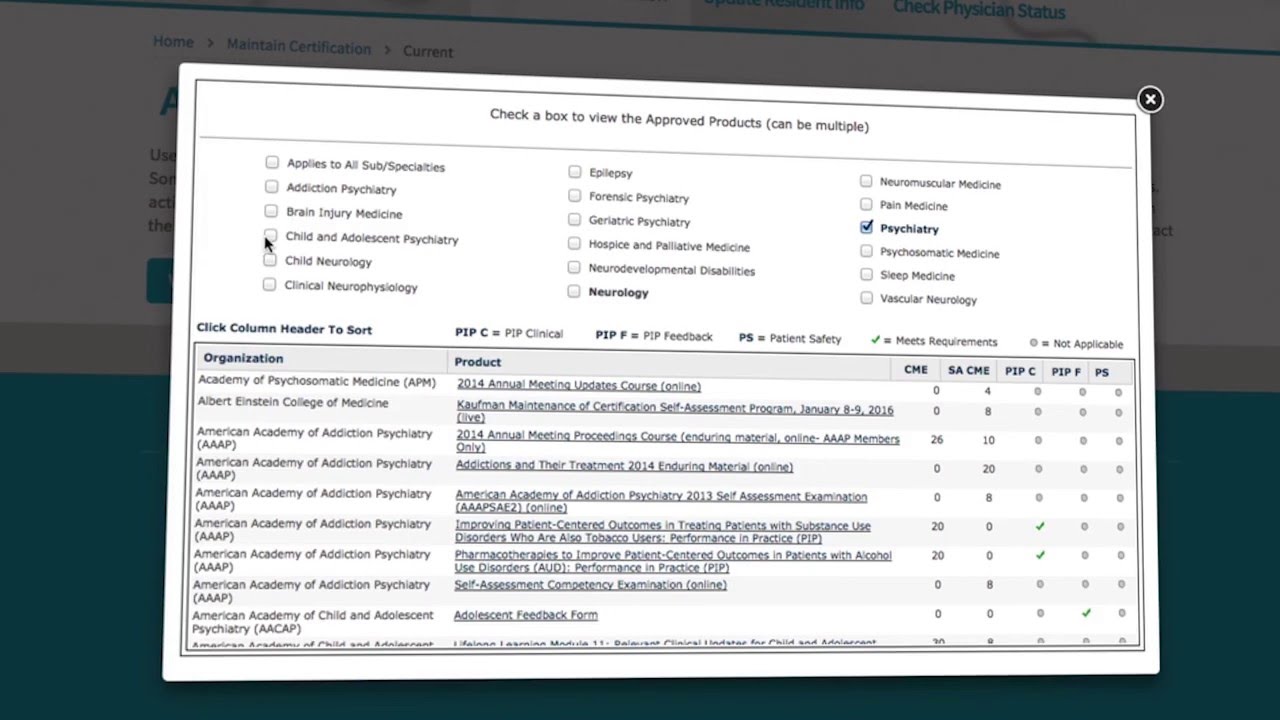Image resolution: width=1280 pixels, height=720 pixels.
Task: Click green PIP C checkmark for Alcohol Use Disorders row
Action: coord(1040,555)
